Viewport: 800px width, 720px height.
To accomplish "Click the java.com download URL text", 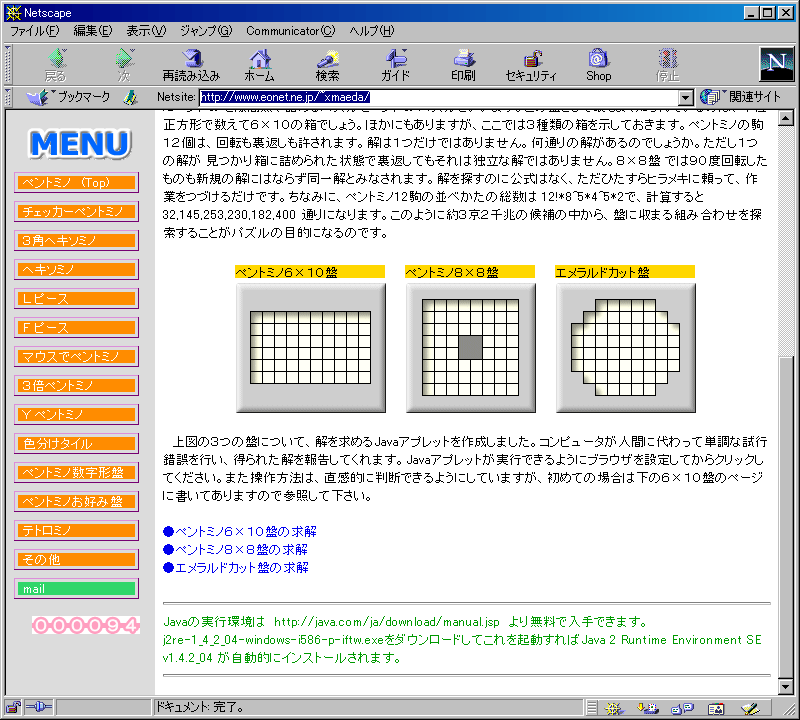I will (387, 622).
